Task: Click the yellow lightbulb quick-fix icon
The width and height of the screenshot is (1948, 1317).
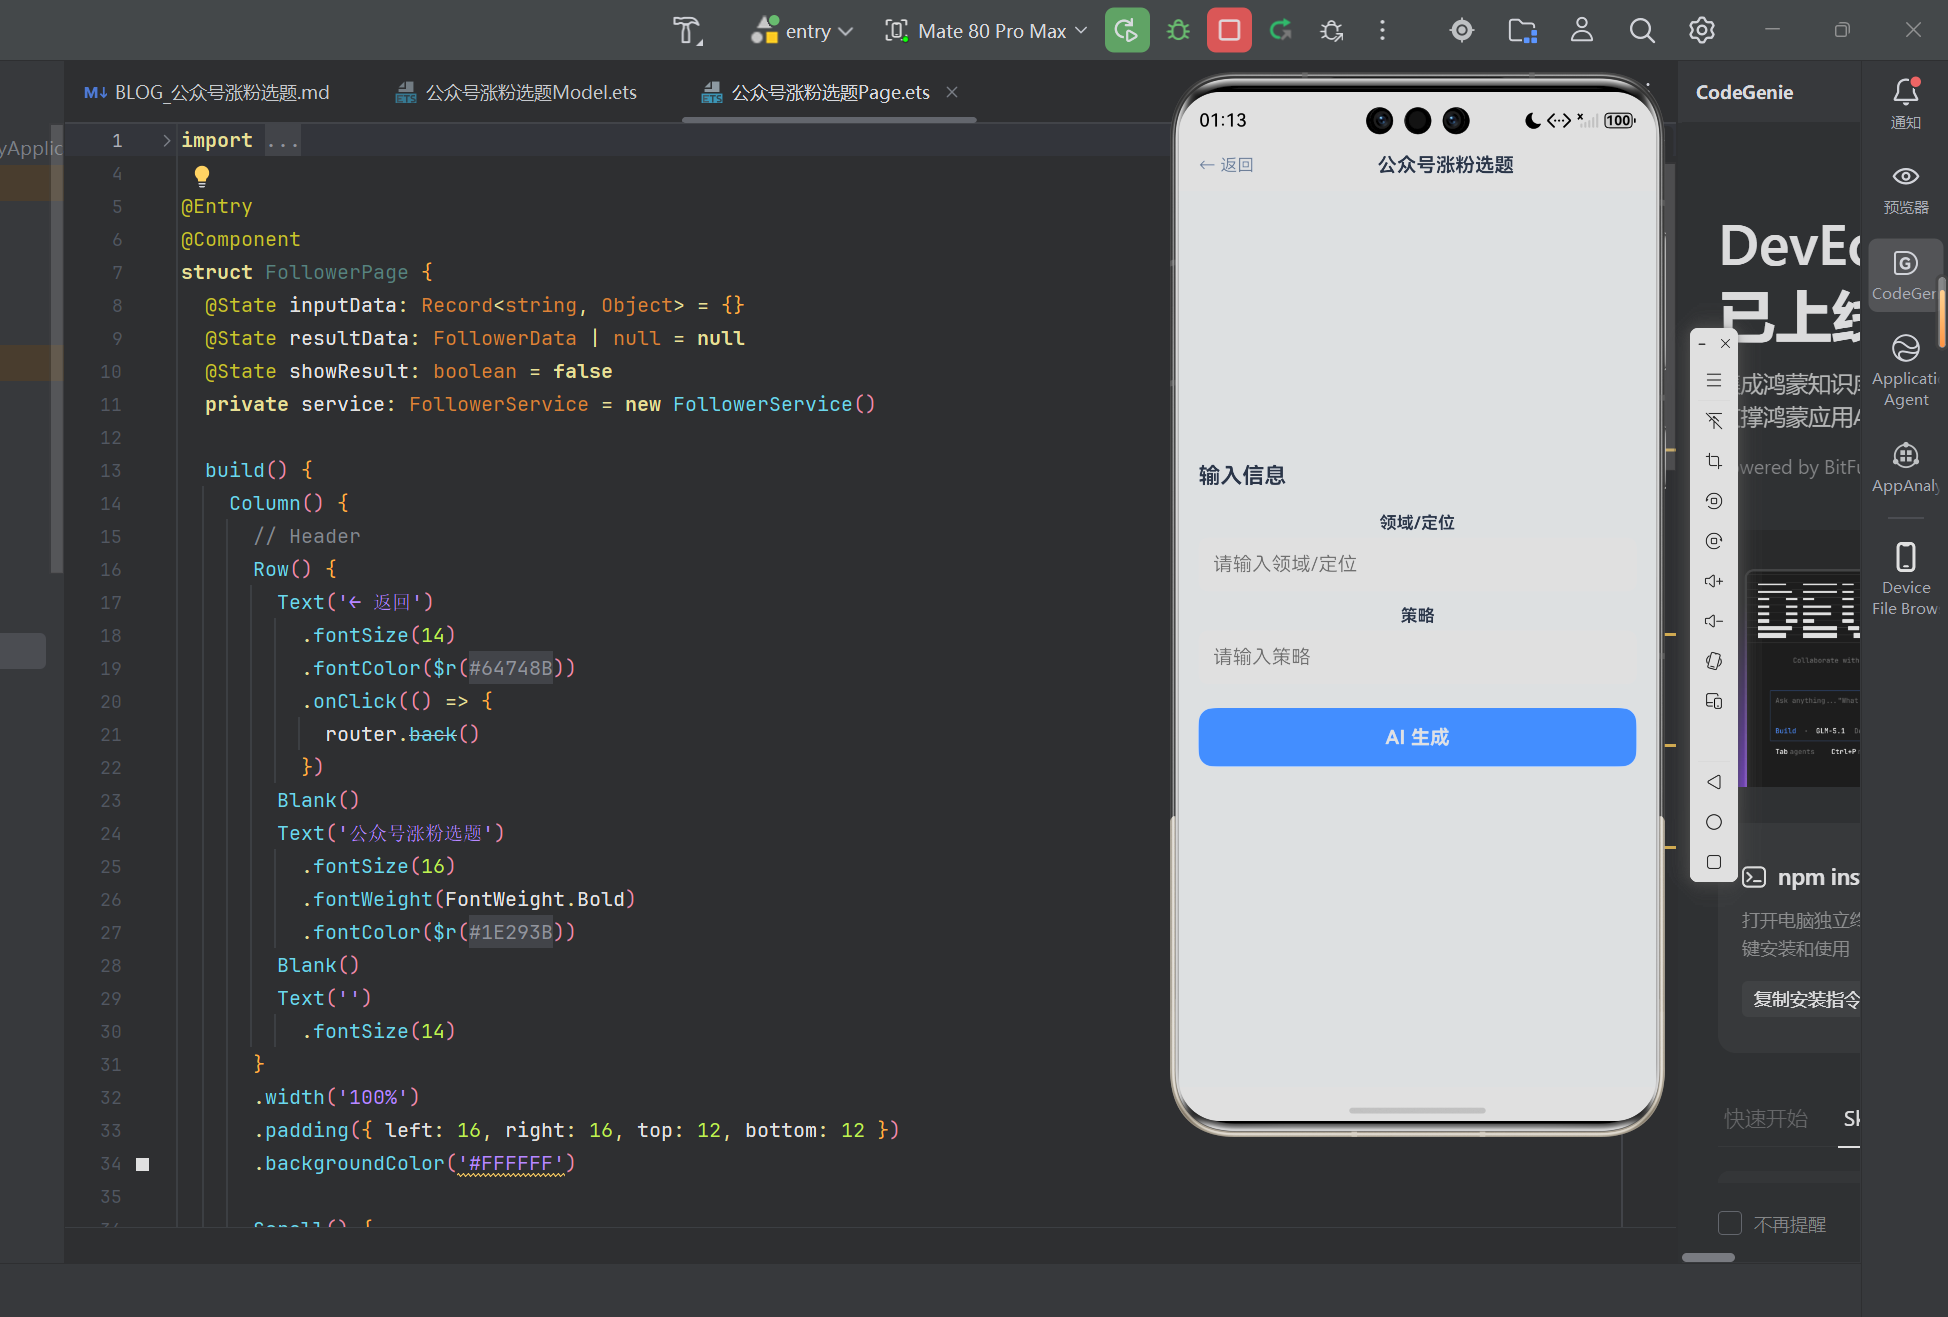Action: click(x=202, y=176)
